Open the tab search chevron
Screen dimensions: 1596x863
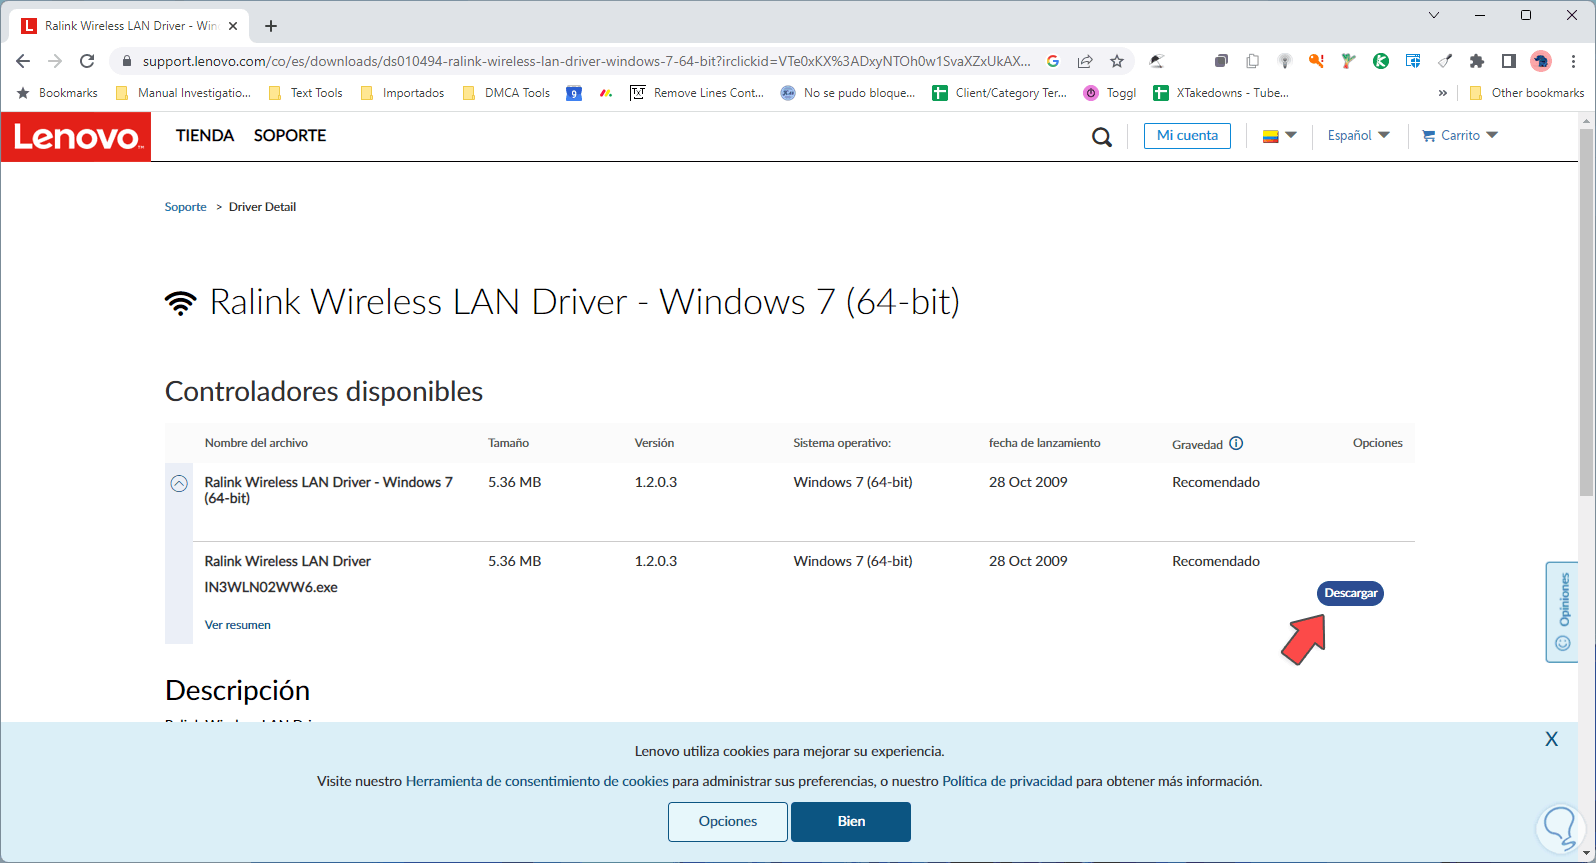point(1434,15)
